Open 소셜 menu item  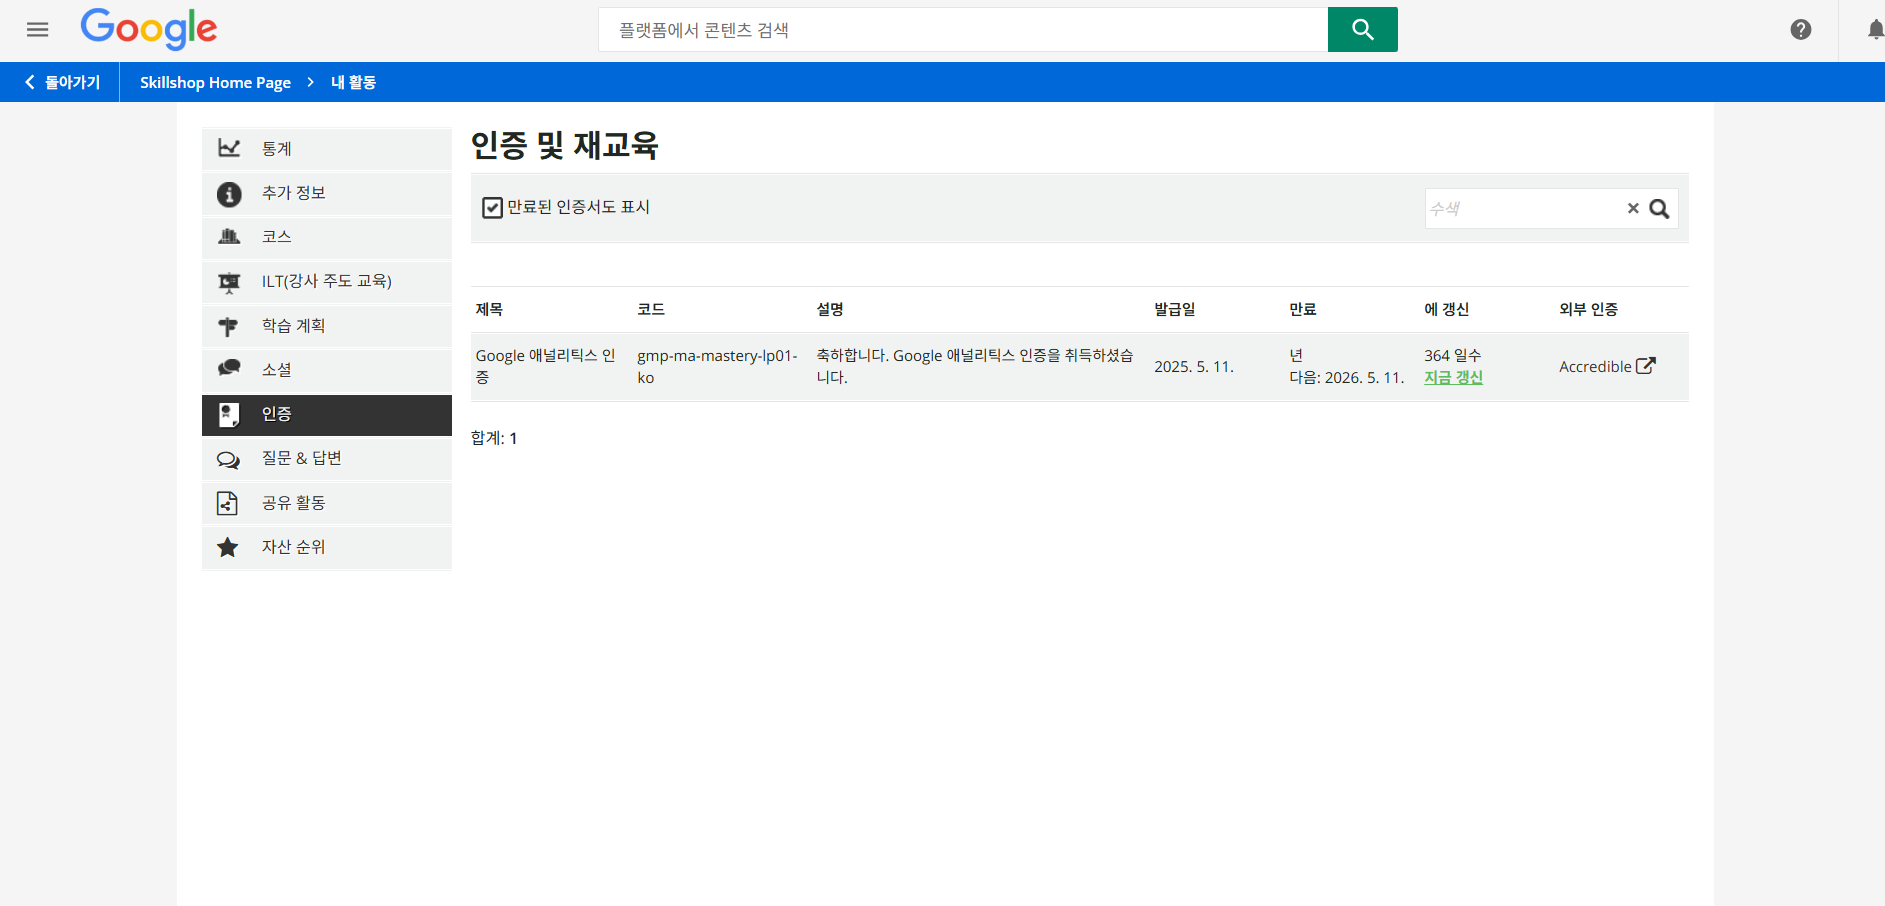click(x=327, y=369)
